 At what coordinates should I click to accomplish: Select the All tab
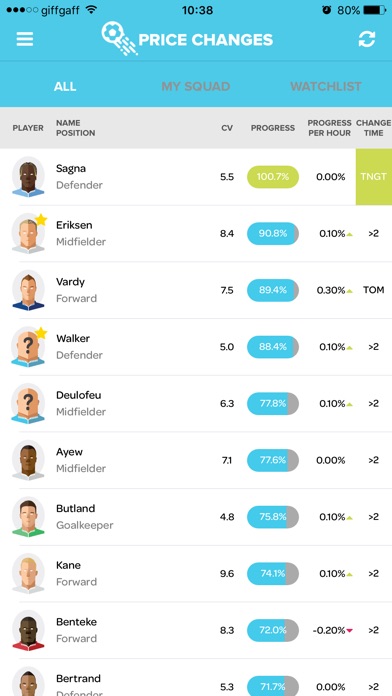65,86
